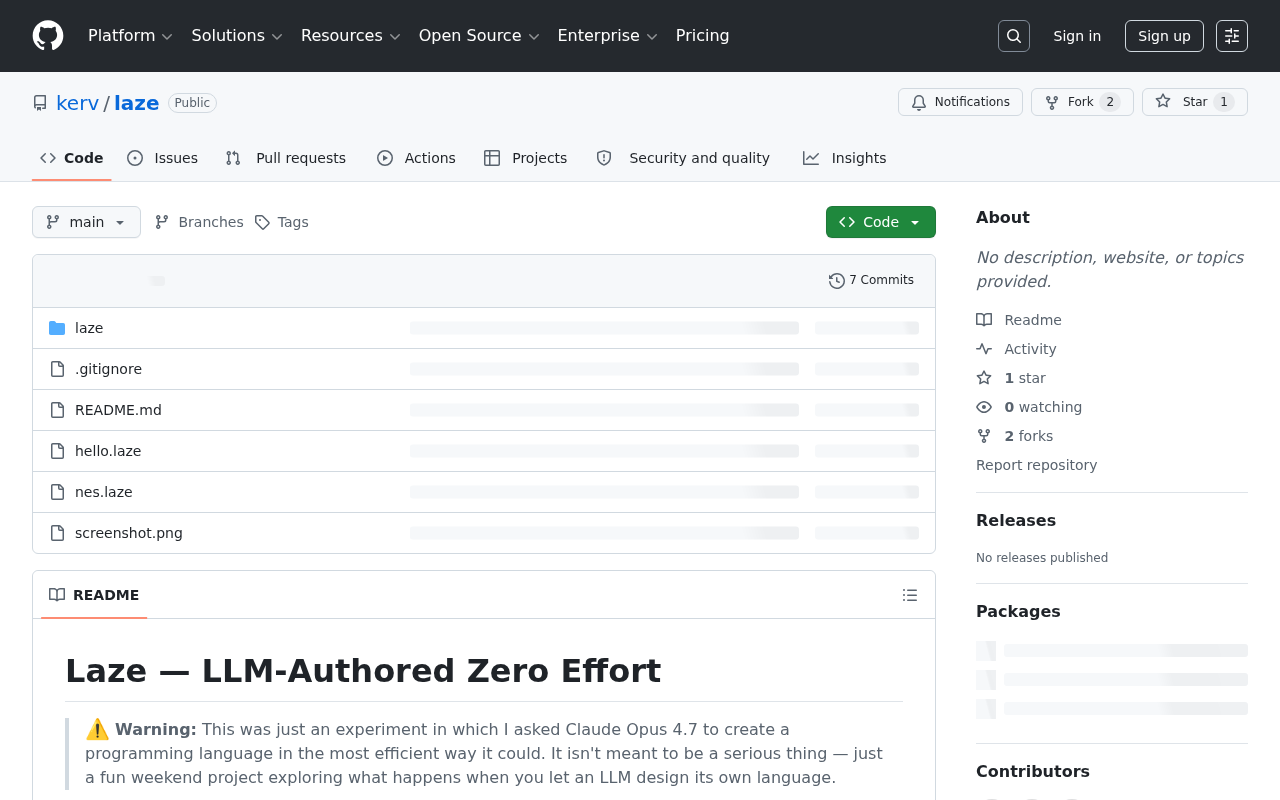Open the laze folder
Screen dimensions: 1280x800
(x=89, y=328)
